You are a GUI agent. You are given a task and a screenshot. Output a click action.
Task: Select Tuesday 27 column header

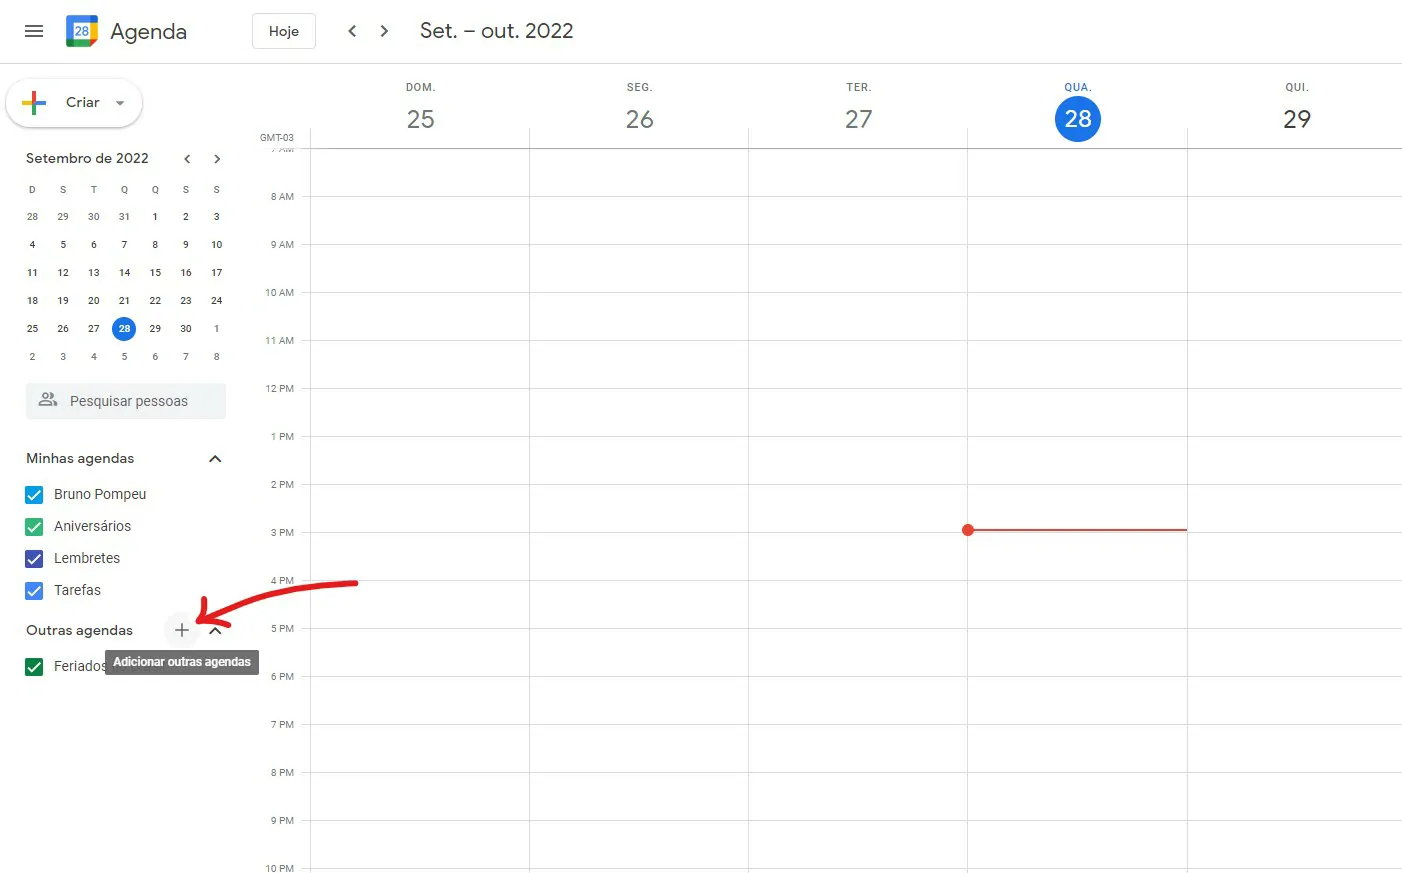[x=859, y=119]
